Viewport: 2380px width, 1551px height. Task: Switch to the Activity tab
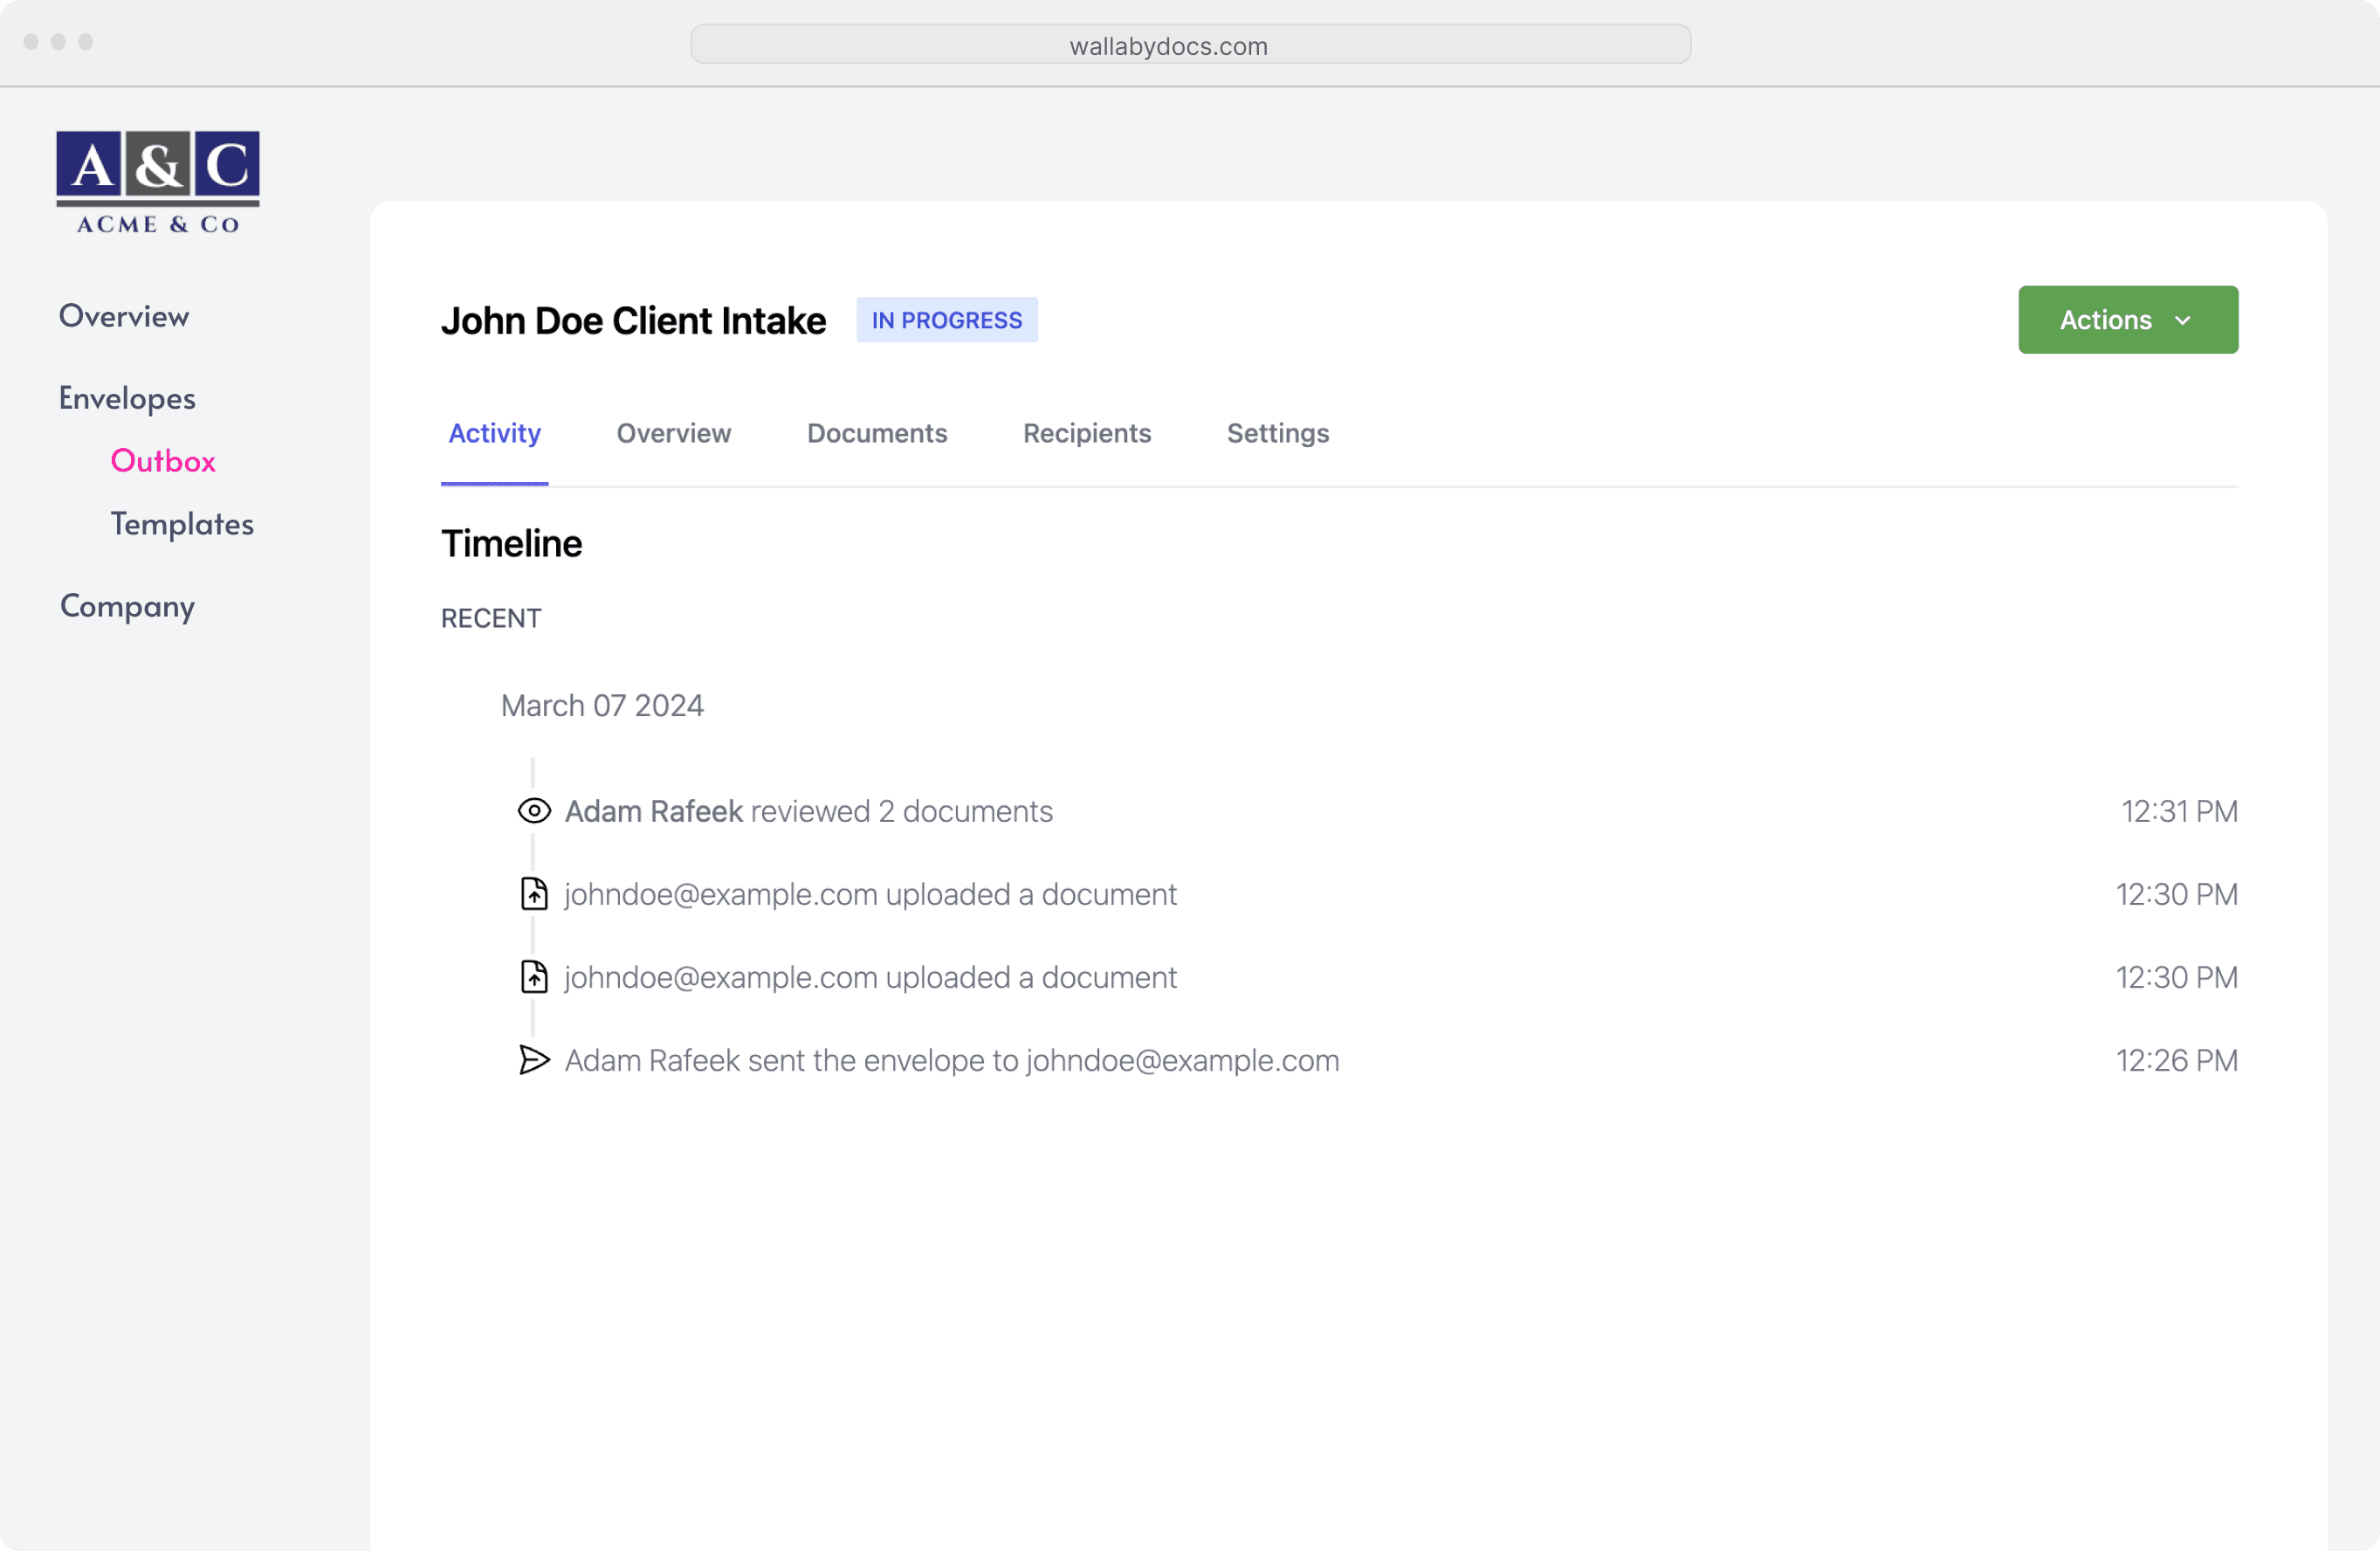(494, 433)
